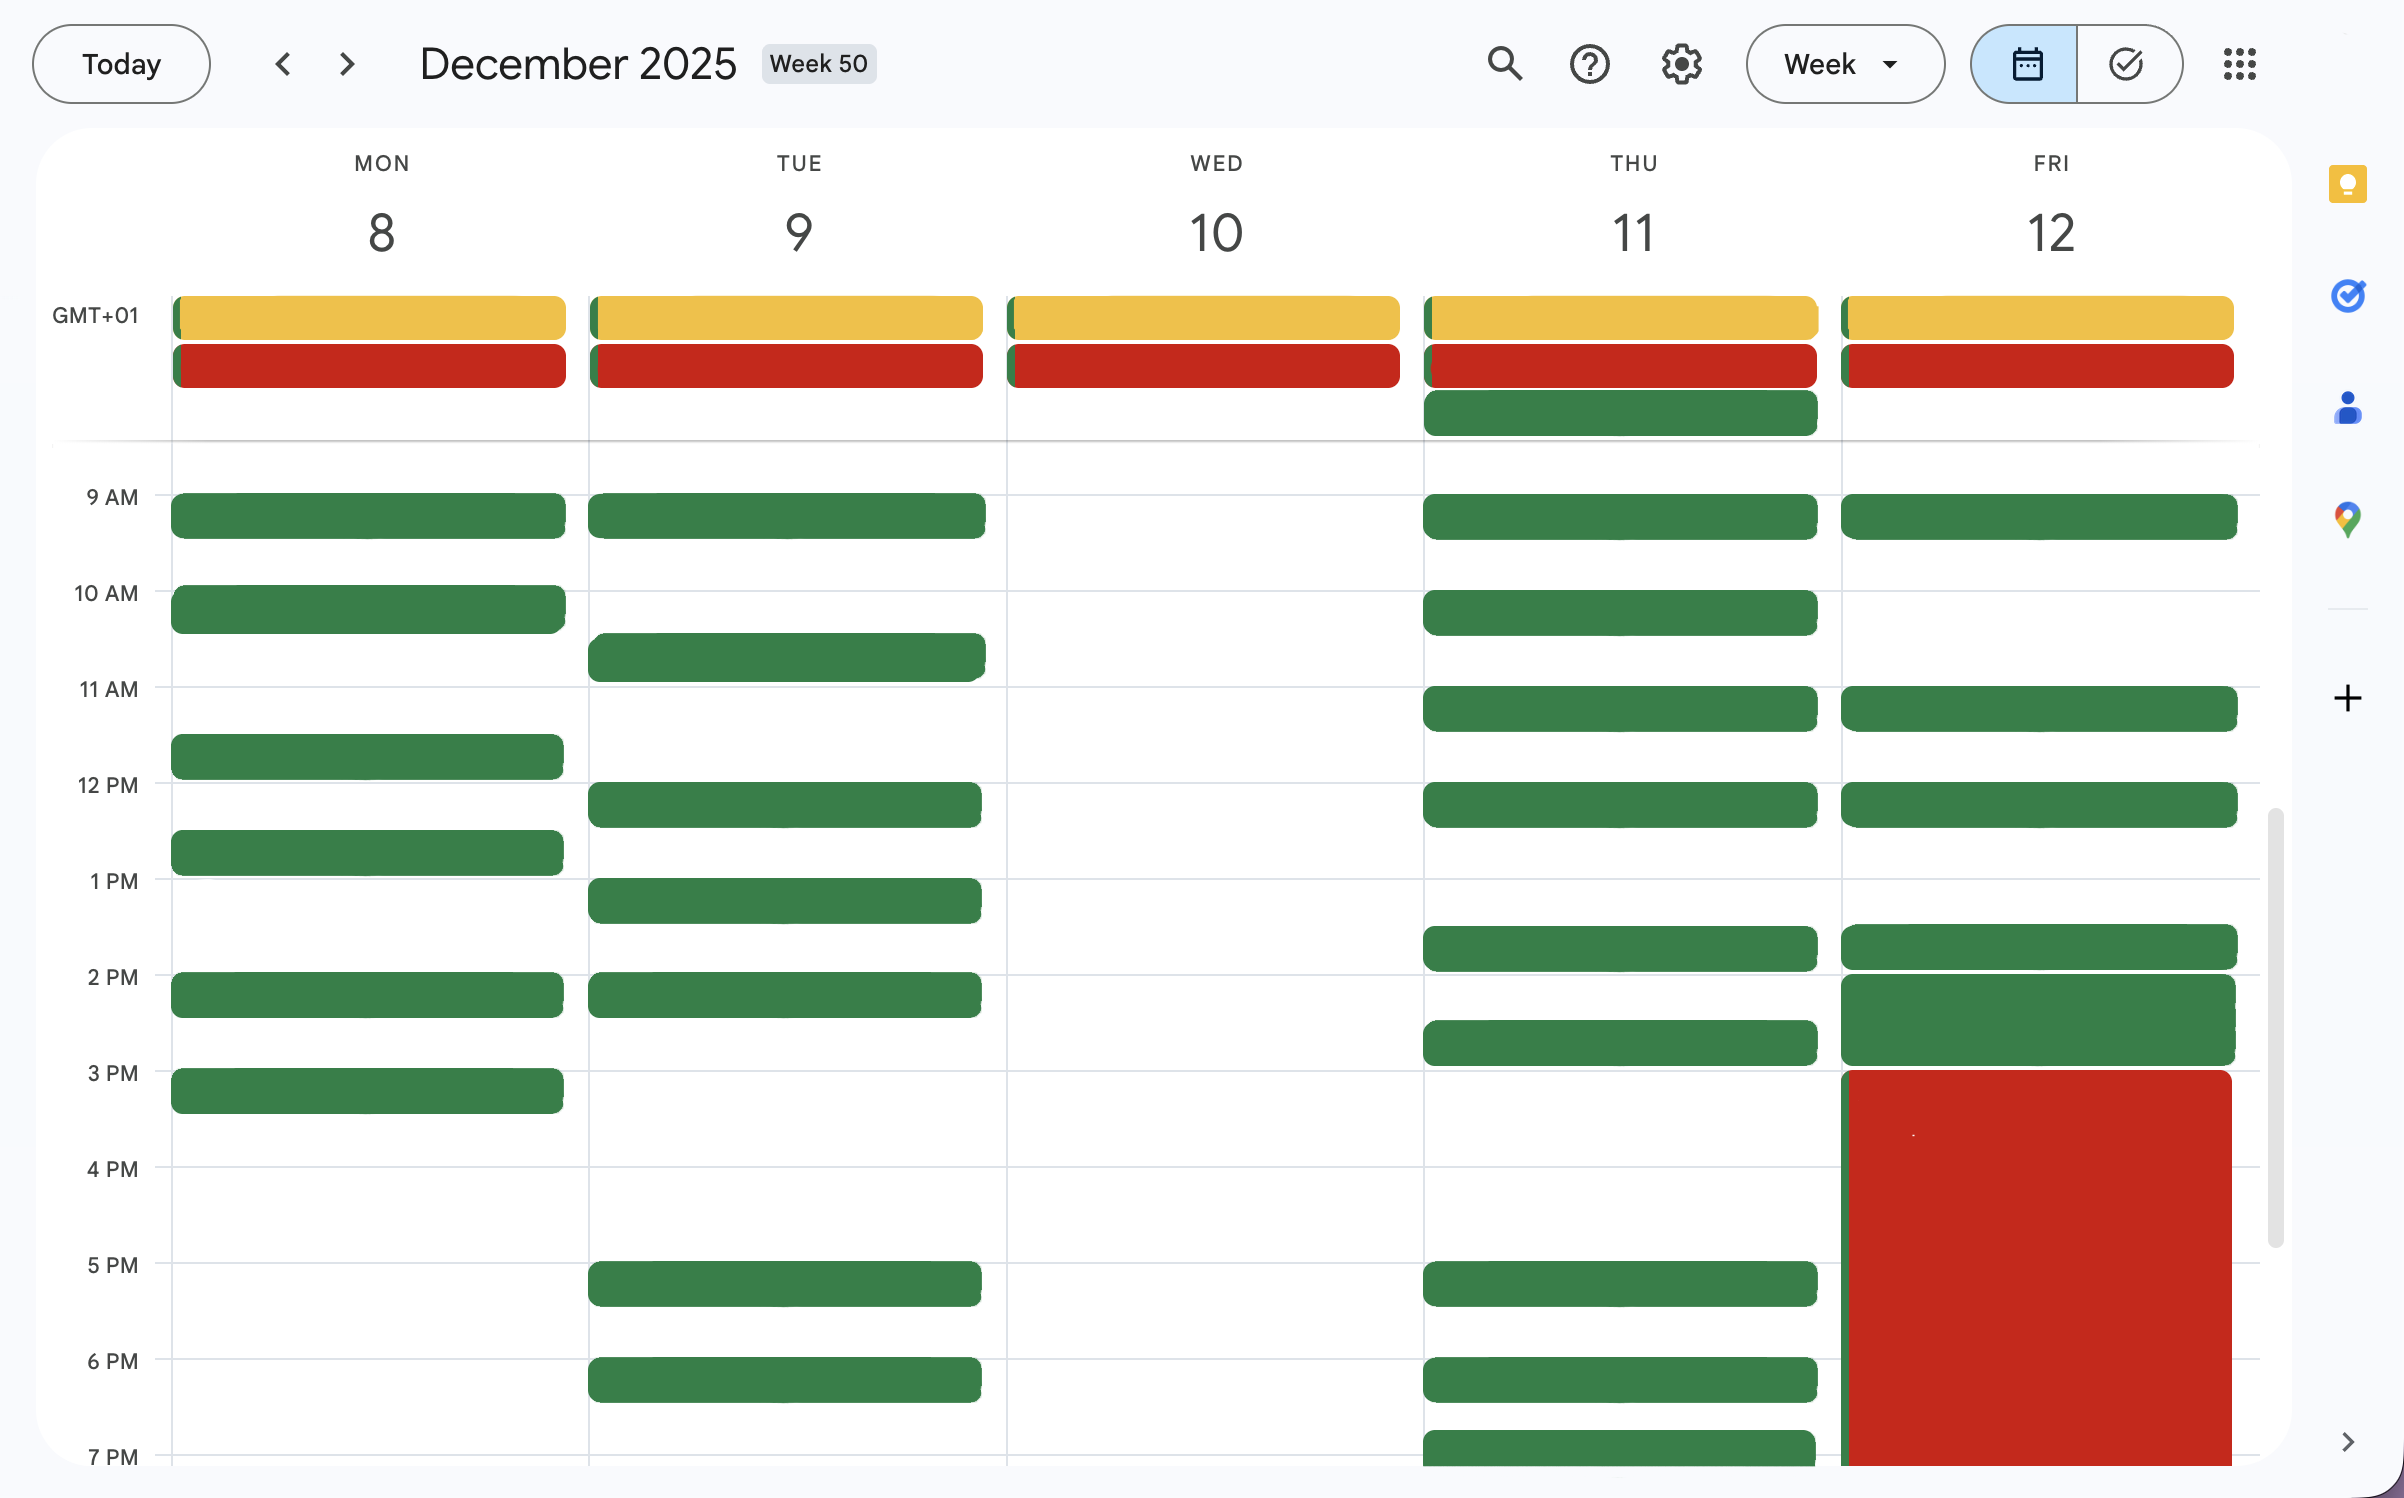Viewport: 2404px width, 1498px height.
Task: Click the Today button
Action: pyautogui.click(x=121, y=64)
